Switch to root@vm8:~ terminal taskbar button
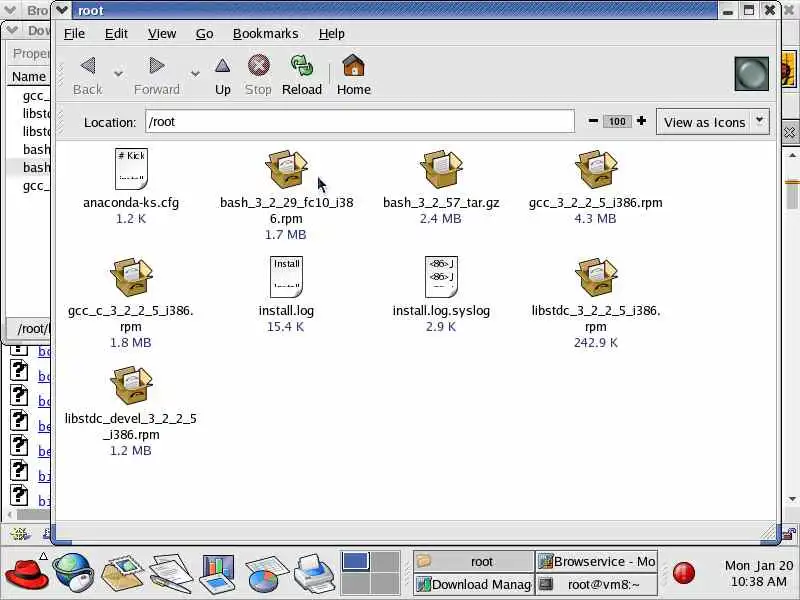800x600 pixels. pyautogui.click(x=596, y=584)
